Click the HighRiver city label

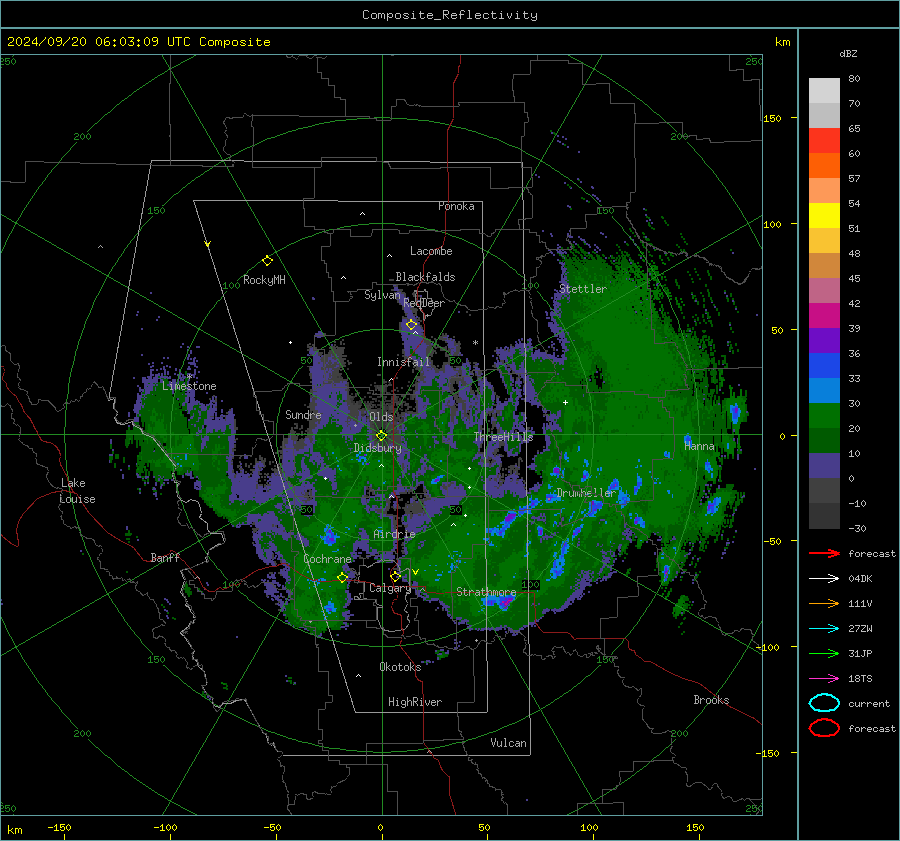tap(414, 702)
